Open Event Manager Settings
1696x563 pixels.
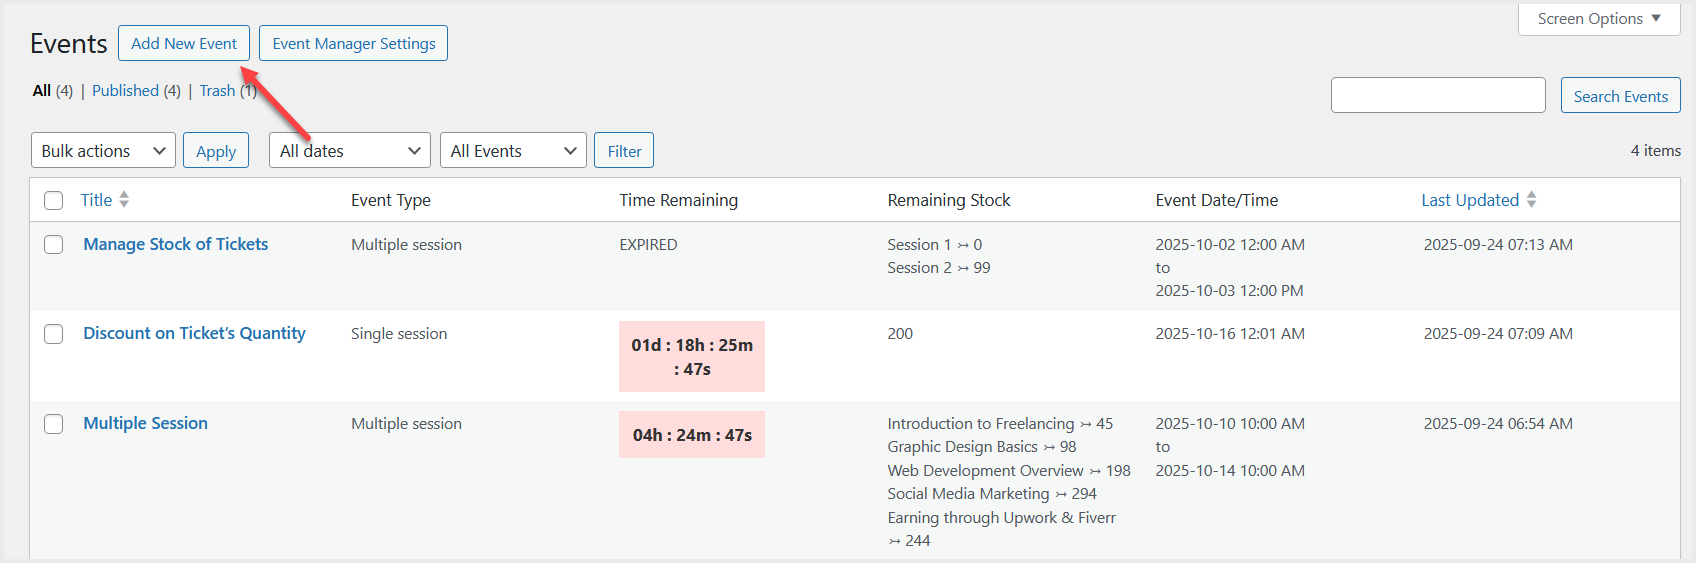353,44
